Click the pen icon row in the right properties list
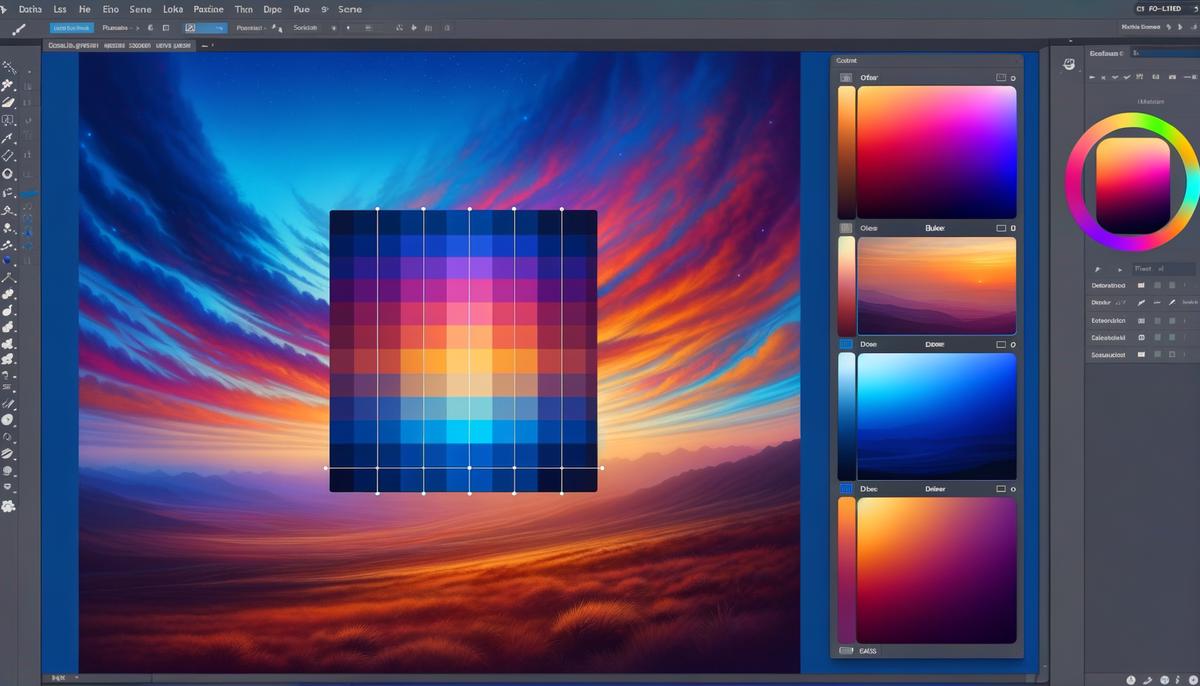This screenshot has height=686, width=1200. coord(1140,302)
